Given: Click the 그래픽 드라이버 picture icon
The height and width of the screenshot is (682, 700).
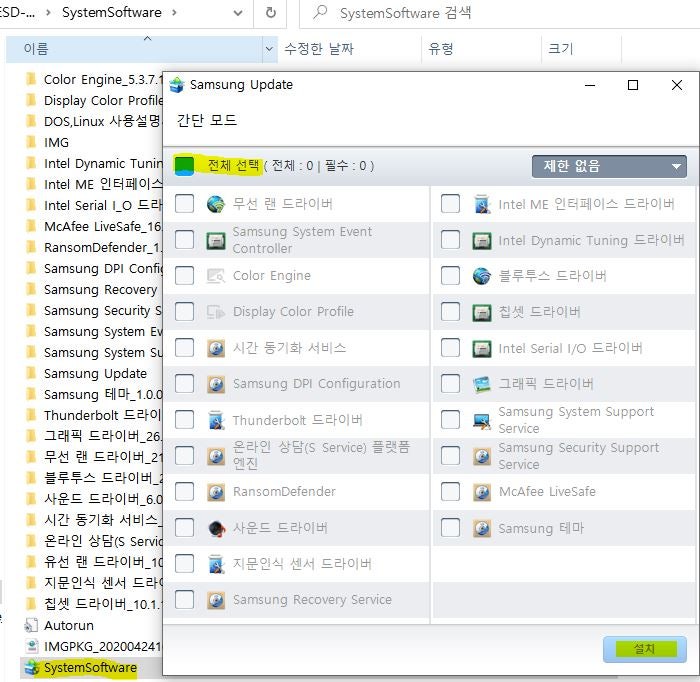Looking at the screenshot, I should [x=482, y=384].
